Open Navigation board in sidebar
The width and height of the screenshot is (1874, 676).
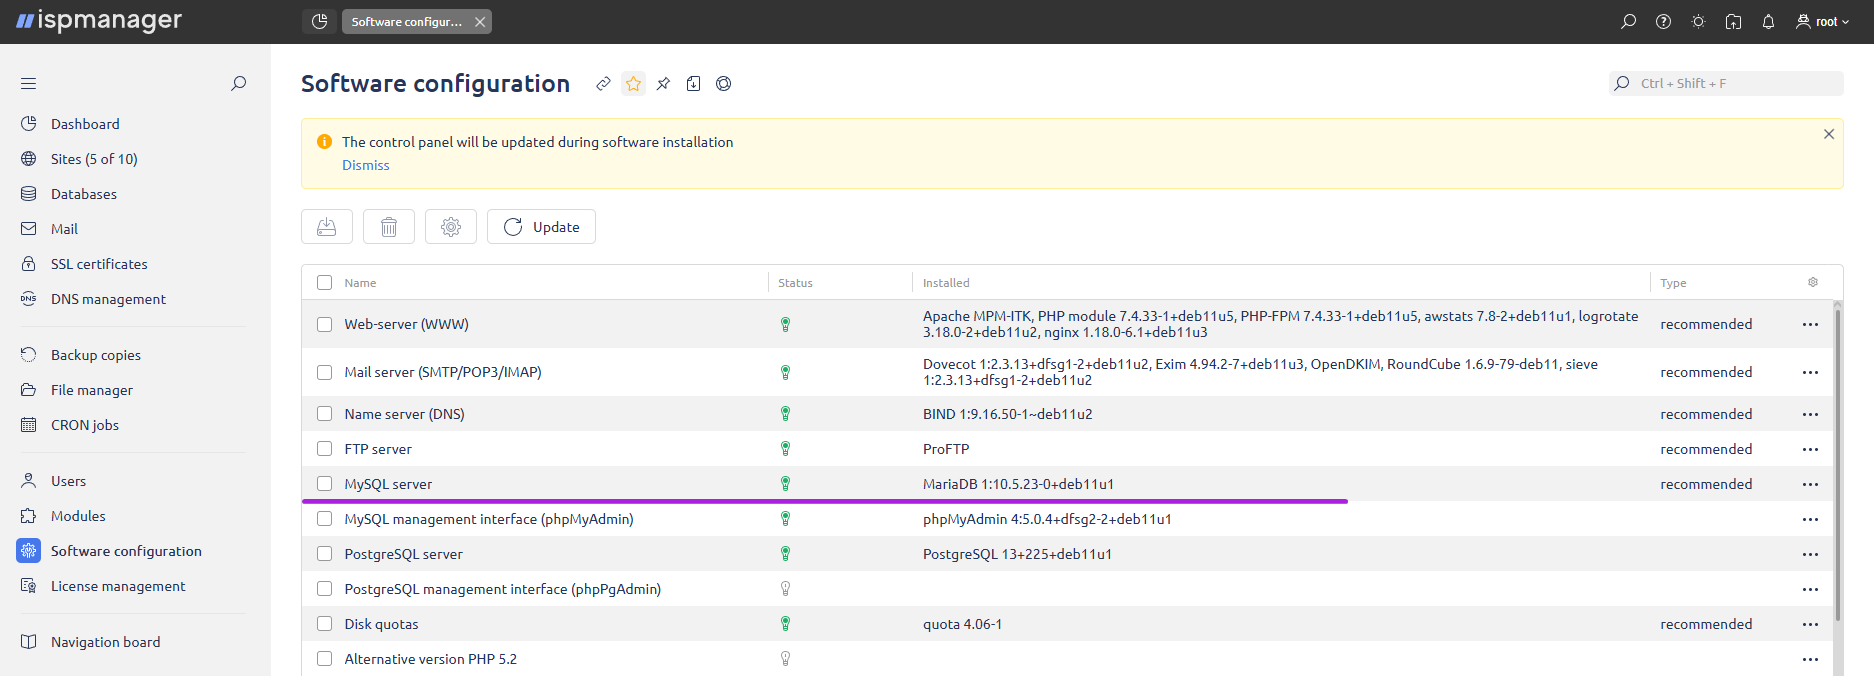coord(105,642)
